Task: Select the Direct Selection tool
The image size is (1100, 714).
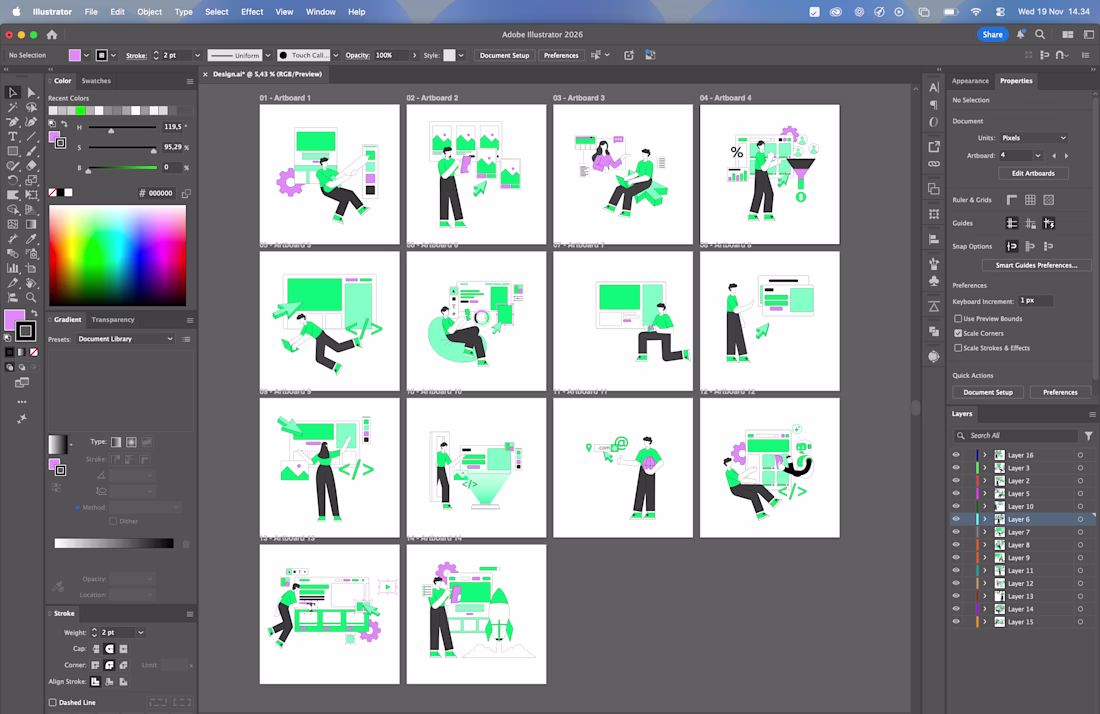Action: (31, 93)
